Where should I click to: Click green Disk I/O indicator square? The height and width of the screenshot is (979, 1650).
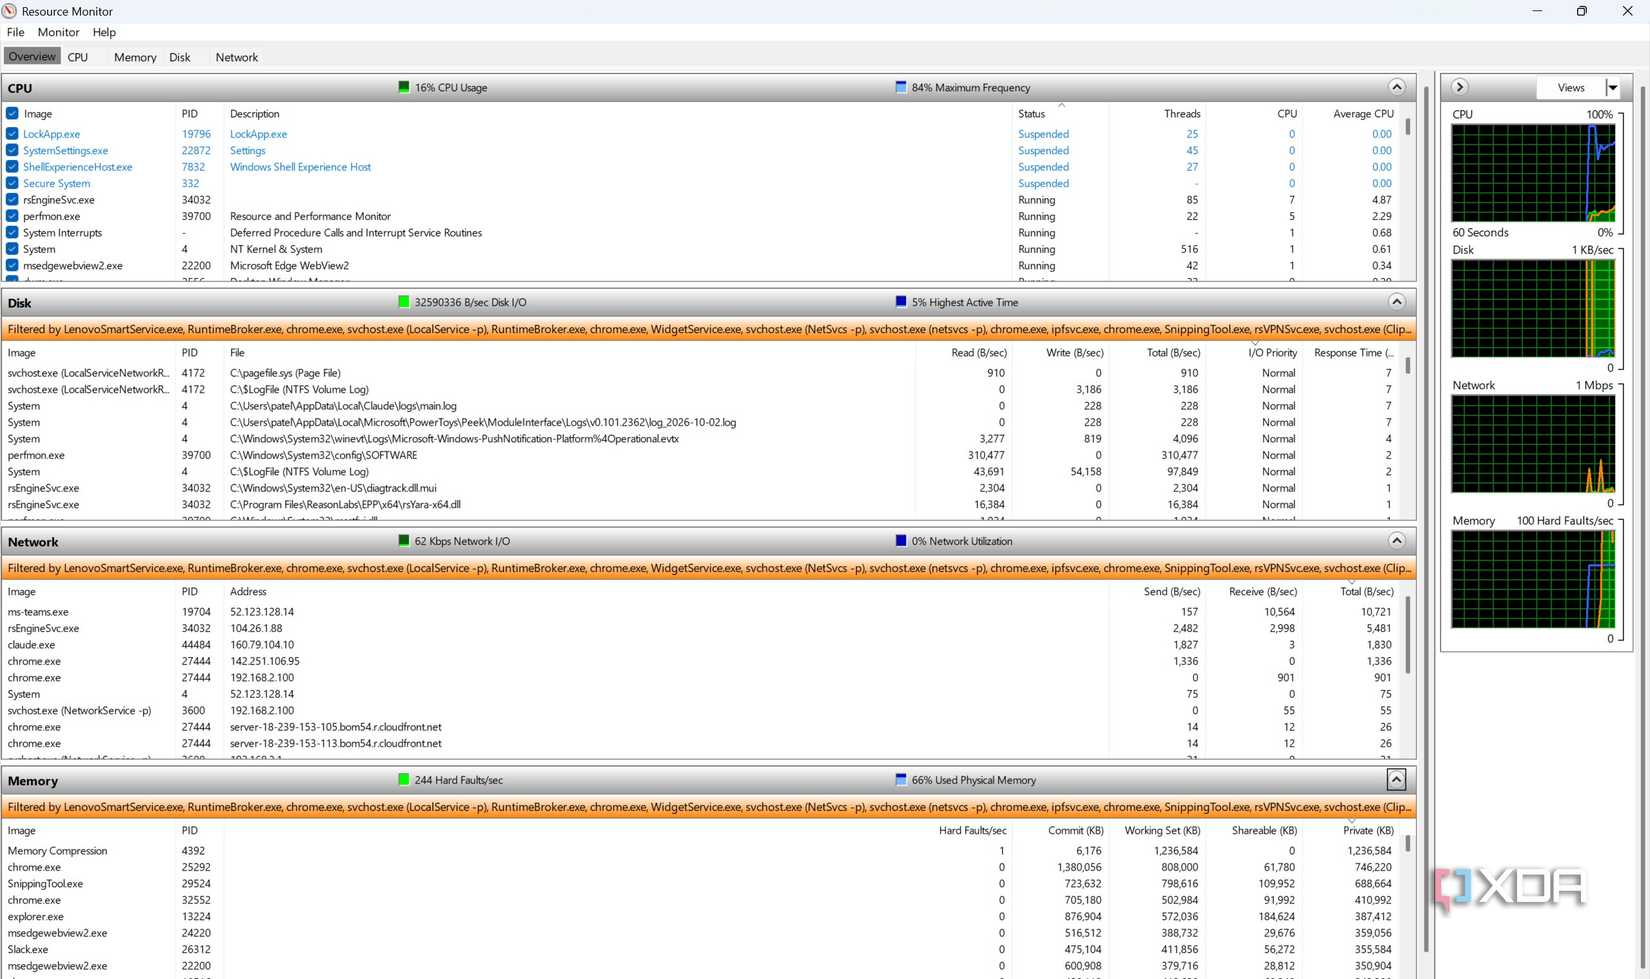[x=404, y=302]
